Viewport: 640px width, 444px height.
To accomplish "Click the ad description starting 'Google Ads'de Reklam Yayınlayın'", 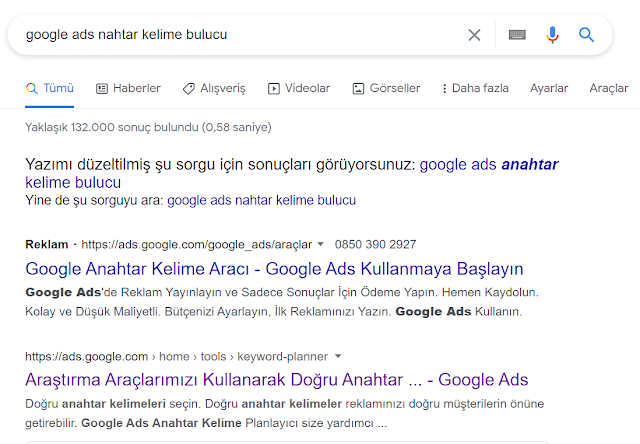I will coord(282,302).
